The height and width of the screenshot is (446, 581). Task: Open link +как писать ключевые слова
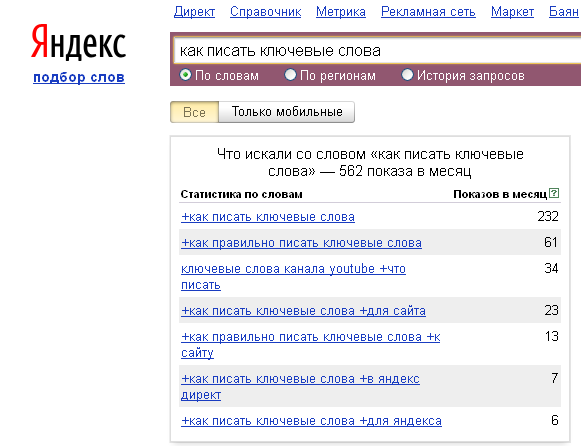point(268,217)
